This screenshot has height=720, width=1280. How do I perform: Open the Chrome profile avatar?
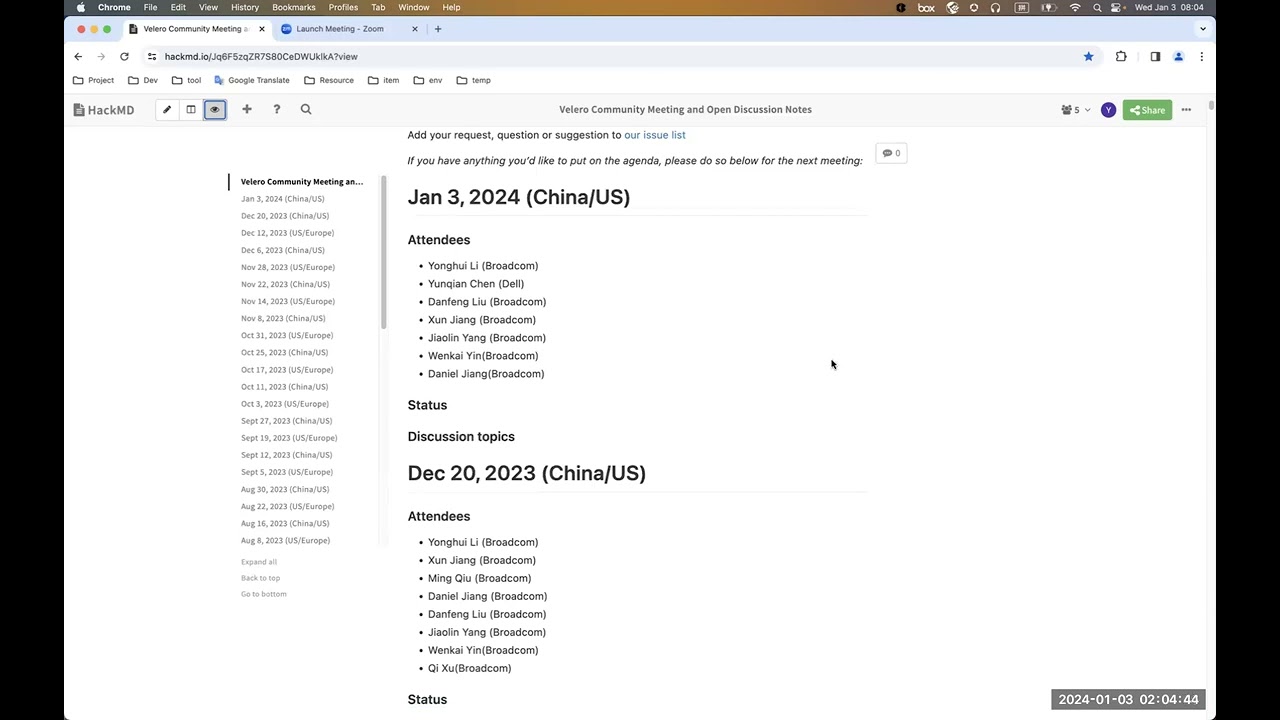click(x=1178, y=57)
